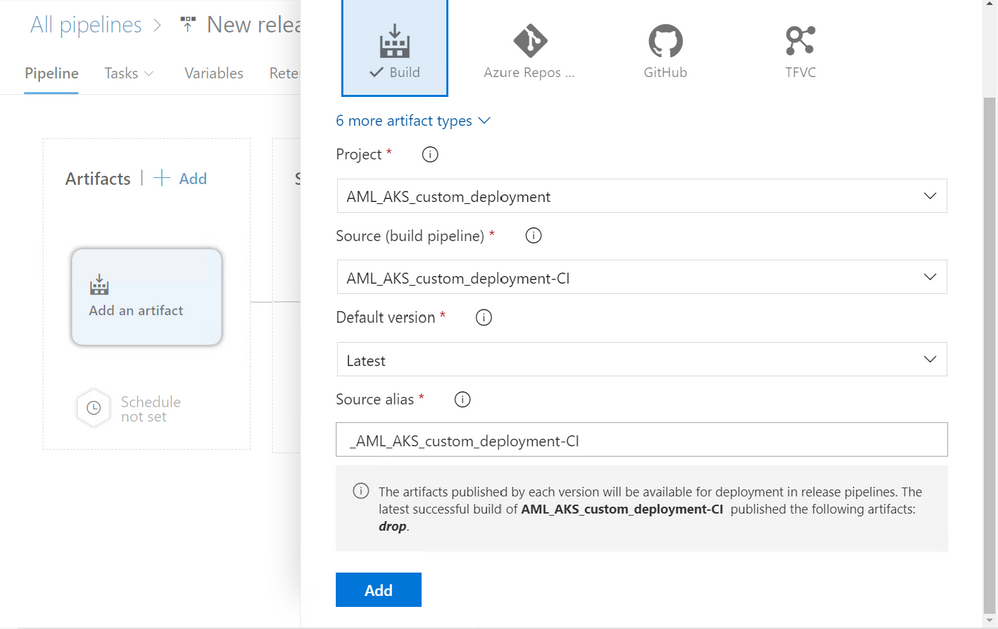The image size is (998, 629).
Task: Select the TFVC artifact source type
Action: tap(800, 51)
